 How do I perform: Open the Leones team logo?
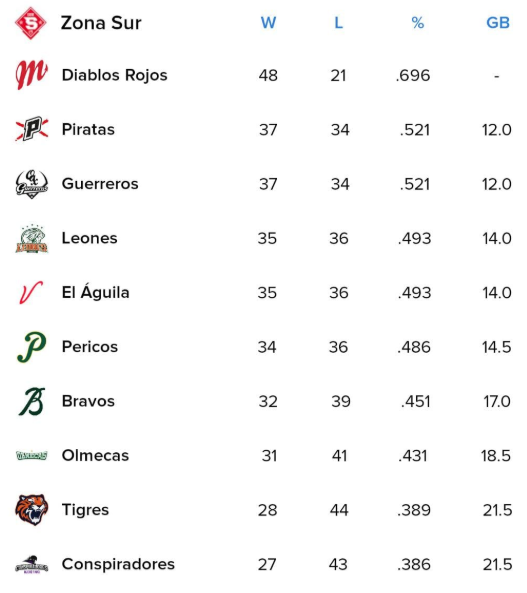coord(32,238)
